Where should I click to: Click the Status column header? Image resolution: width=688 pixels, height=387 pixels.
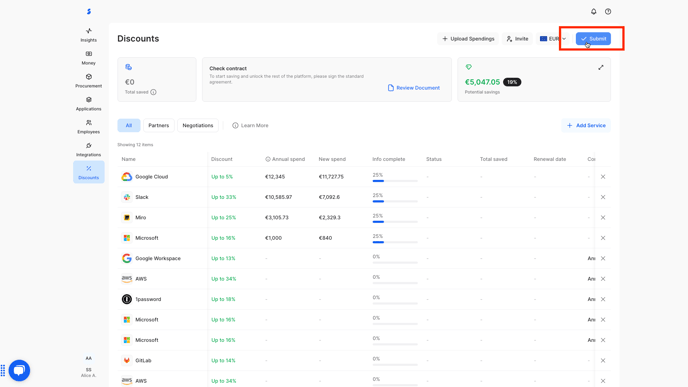434,159
